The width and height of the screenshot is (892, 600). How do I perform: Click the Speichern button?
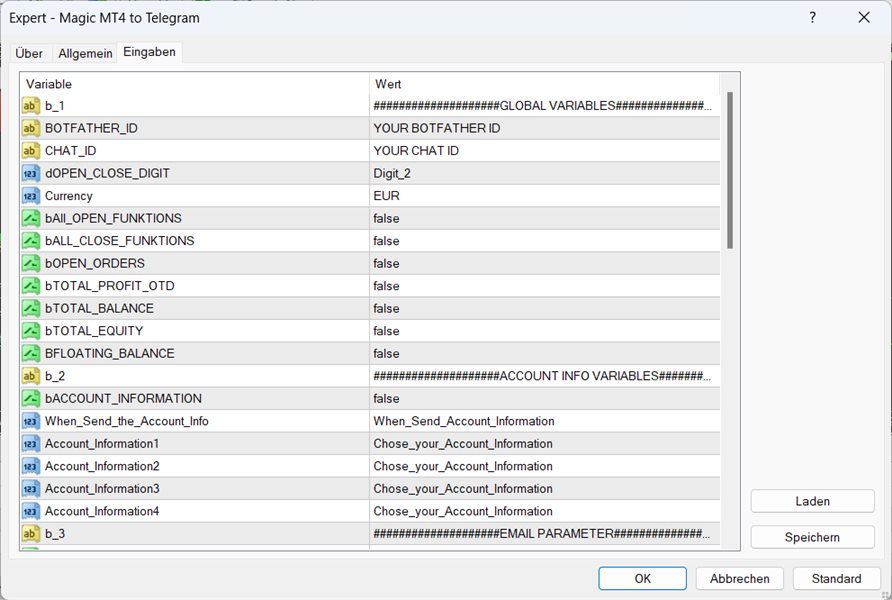click(812, 537)
